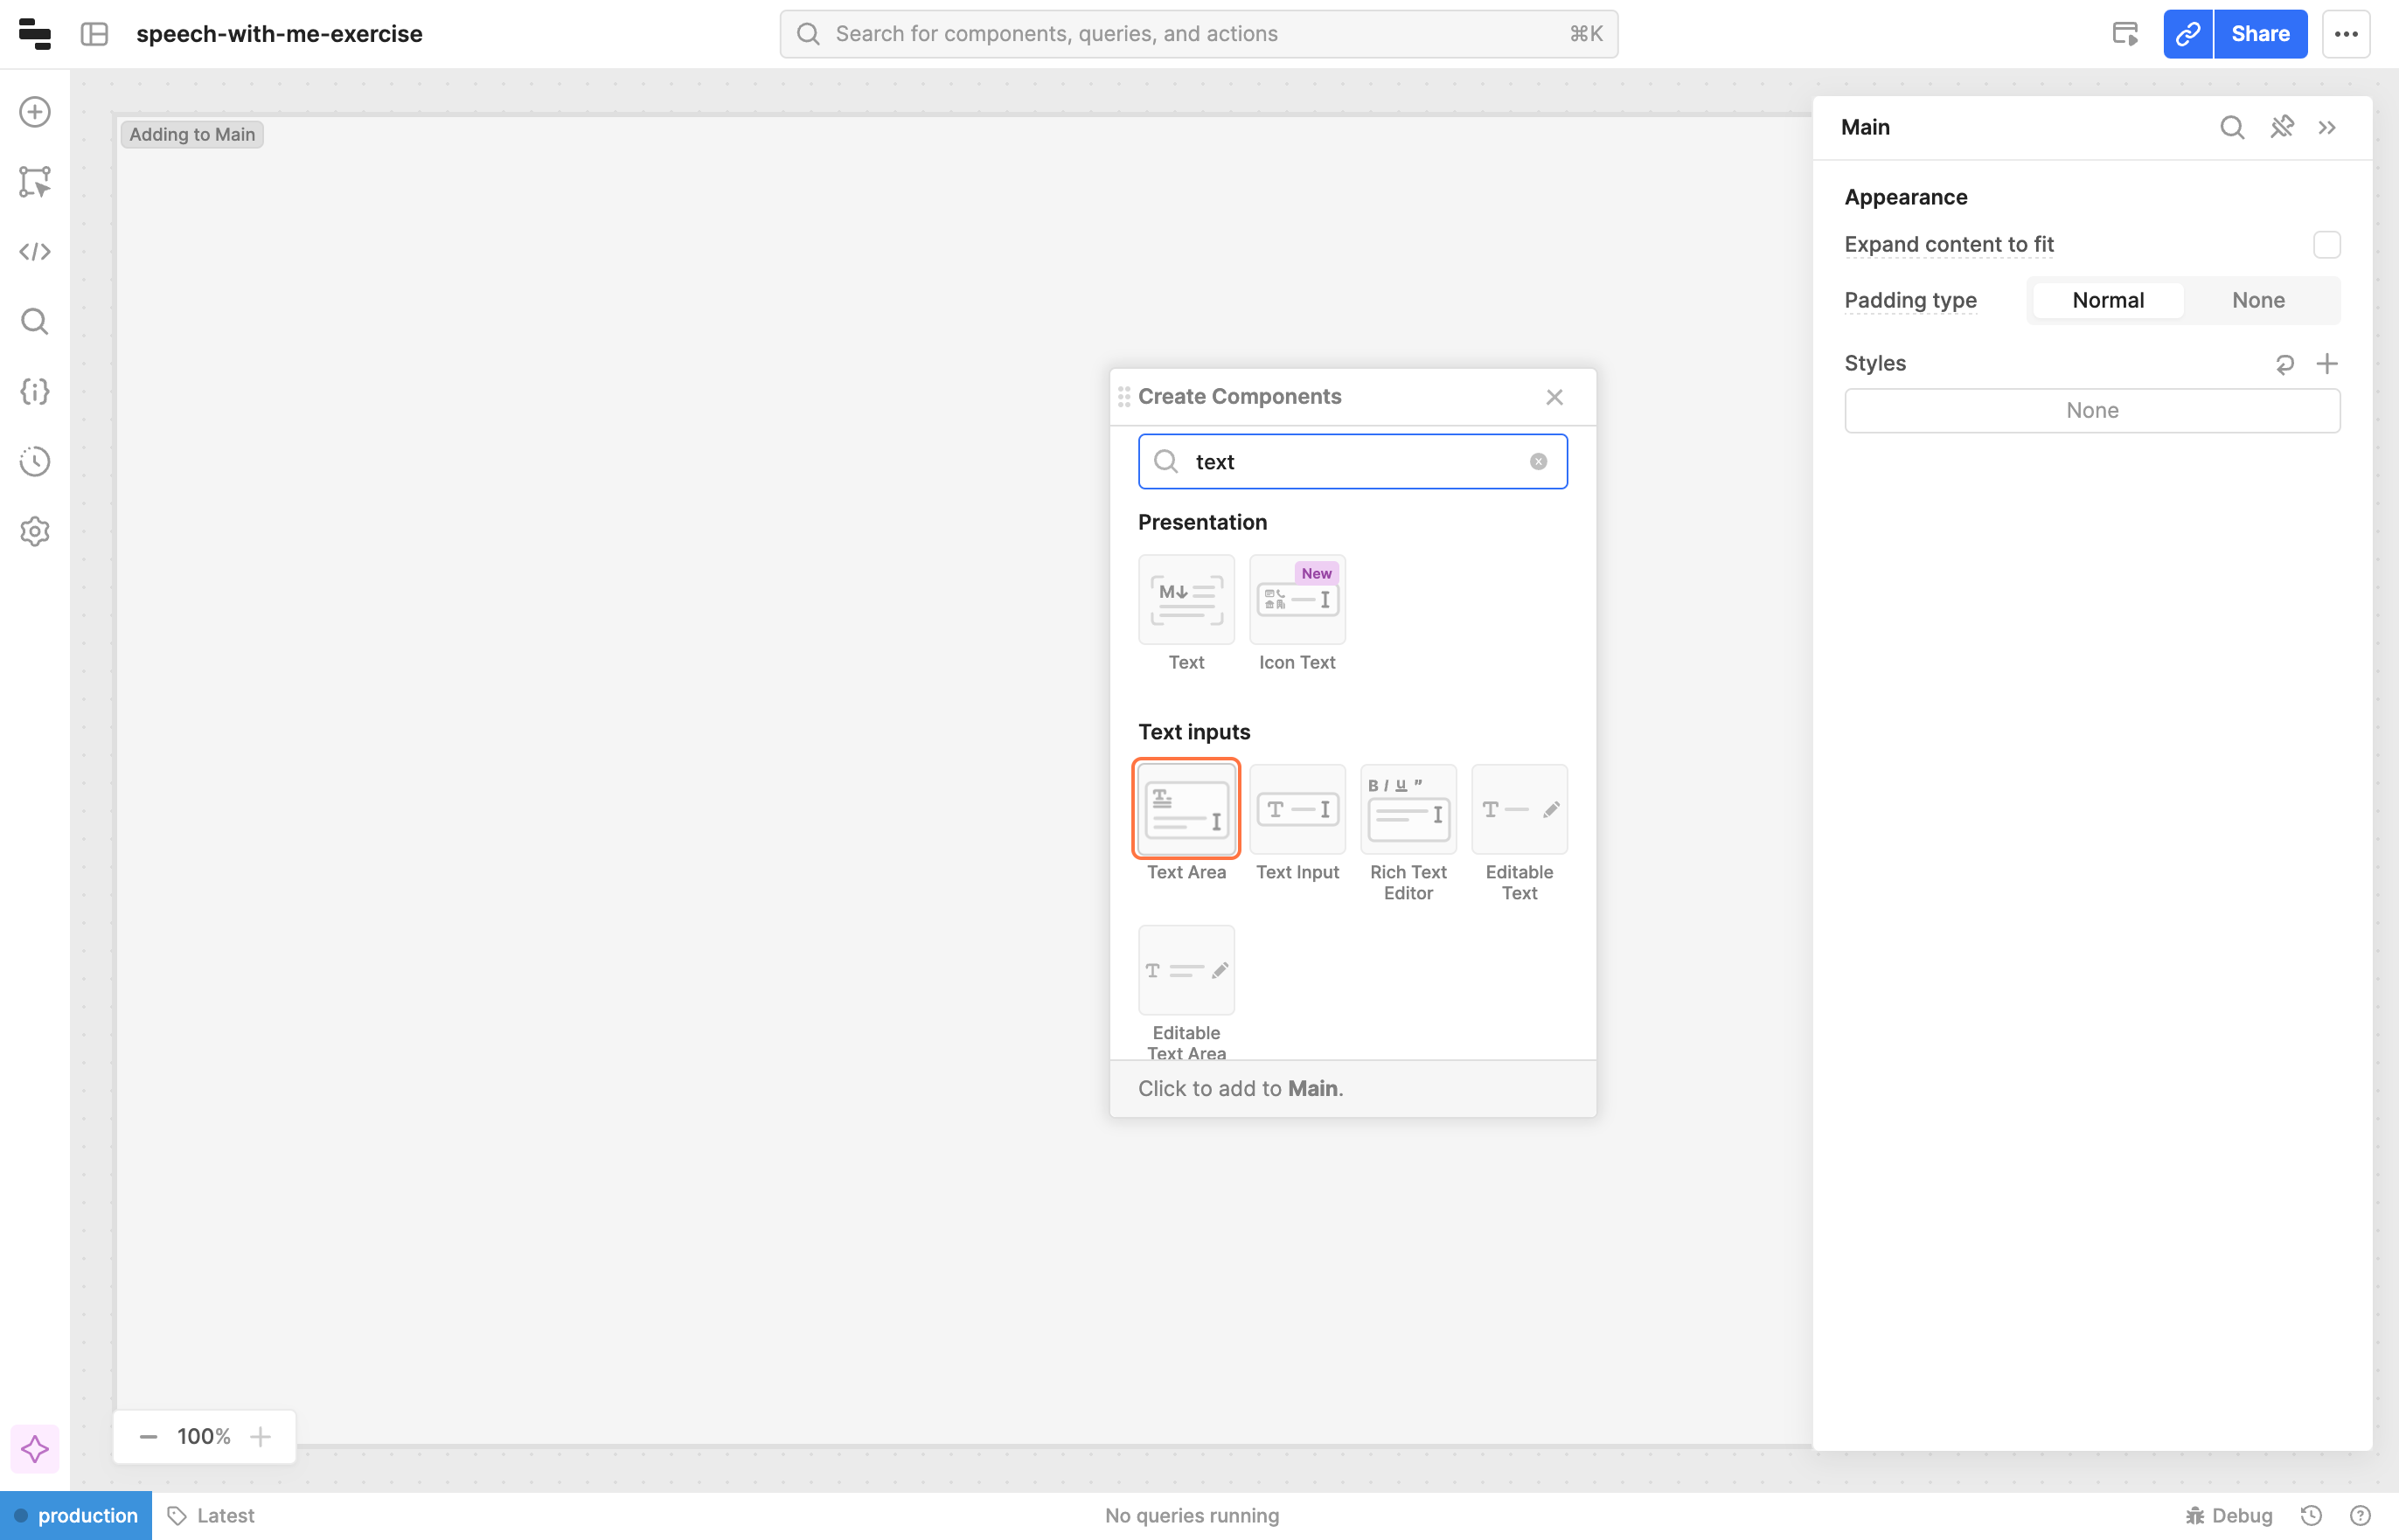This screenshot has width=2399, height=1540.
Task: Set Padding type to None
Action: point(2258,300)
